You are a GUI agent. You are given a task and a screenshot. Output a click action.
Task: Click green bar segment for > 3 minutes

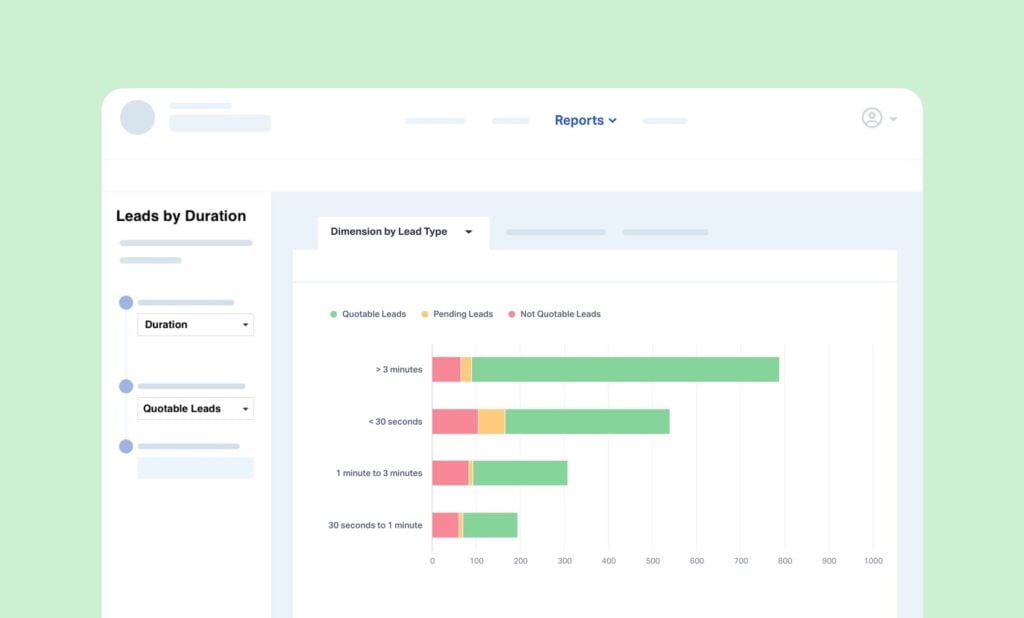point(625,369)
